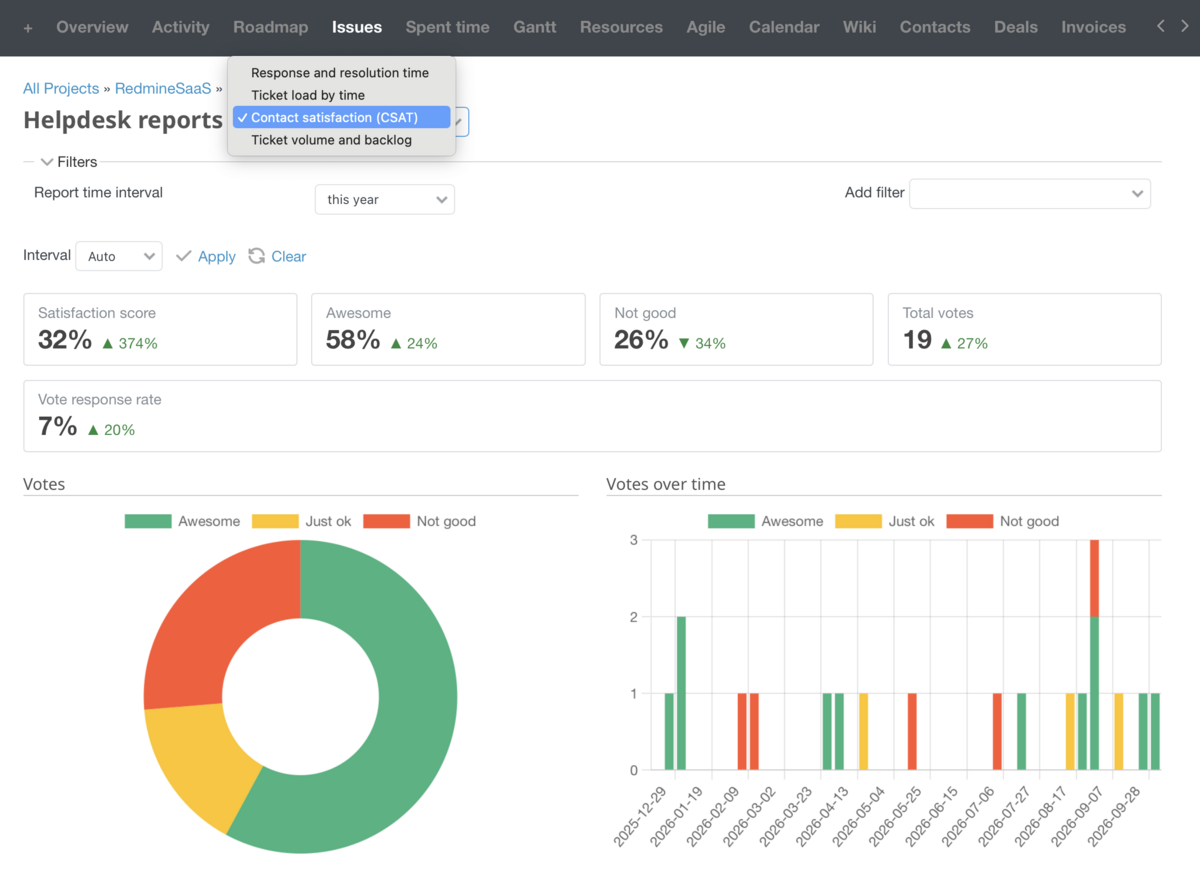Open the Contacts tab
1200x878 pixels.
coord(935,27)
